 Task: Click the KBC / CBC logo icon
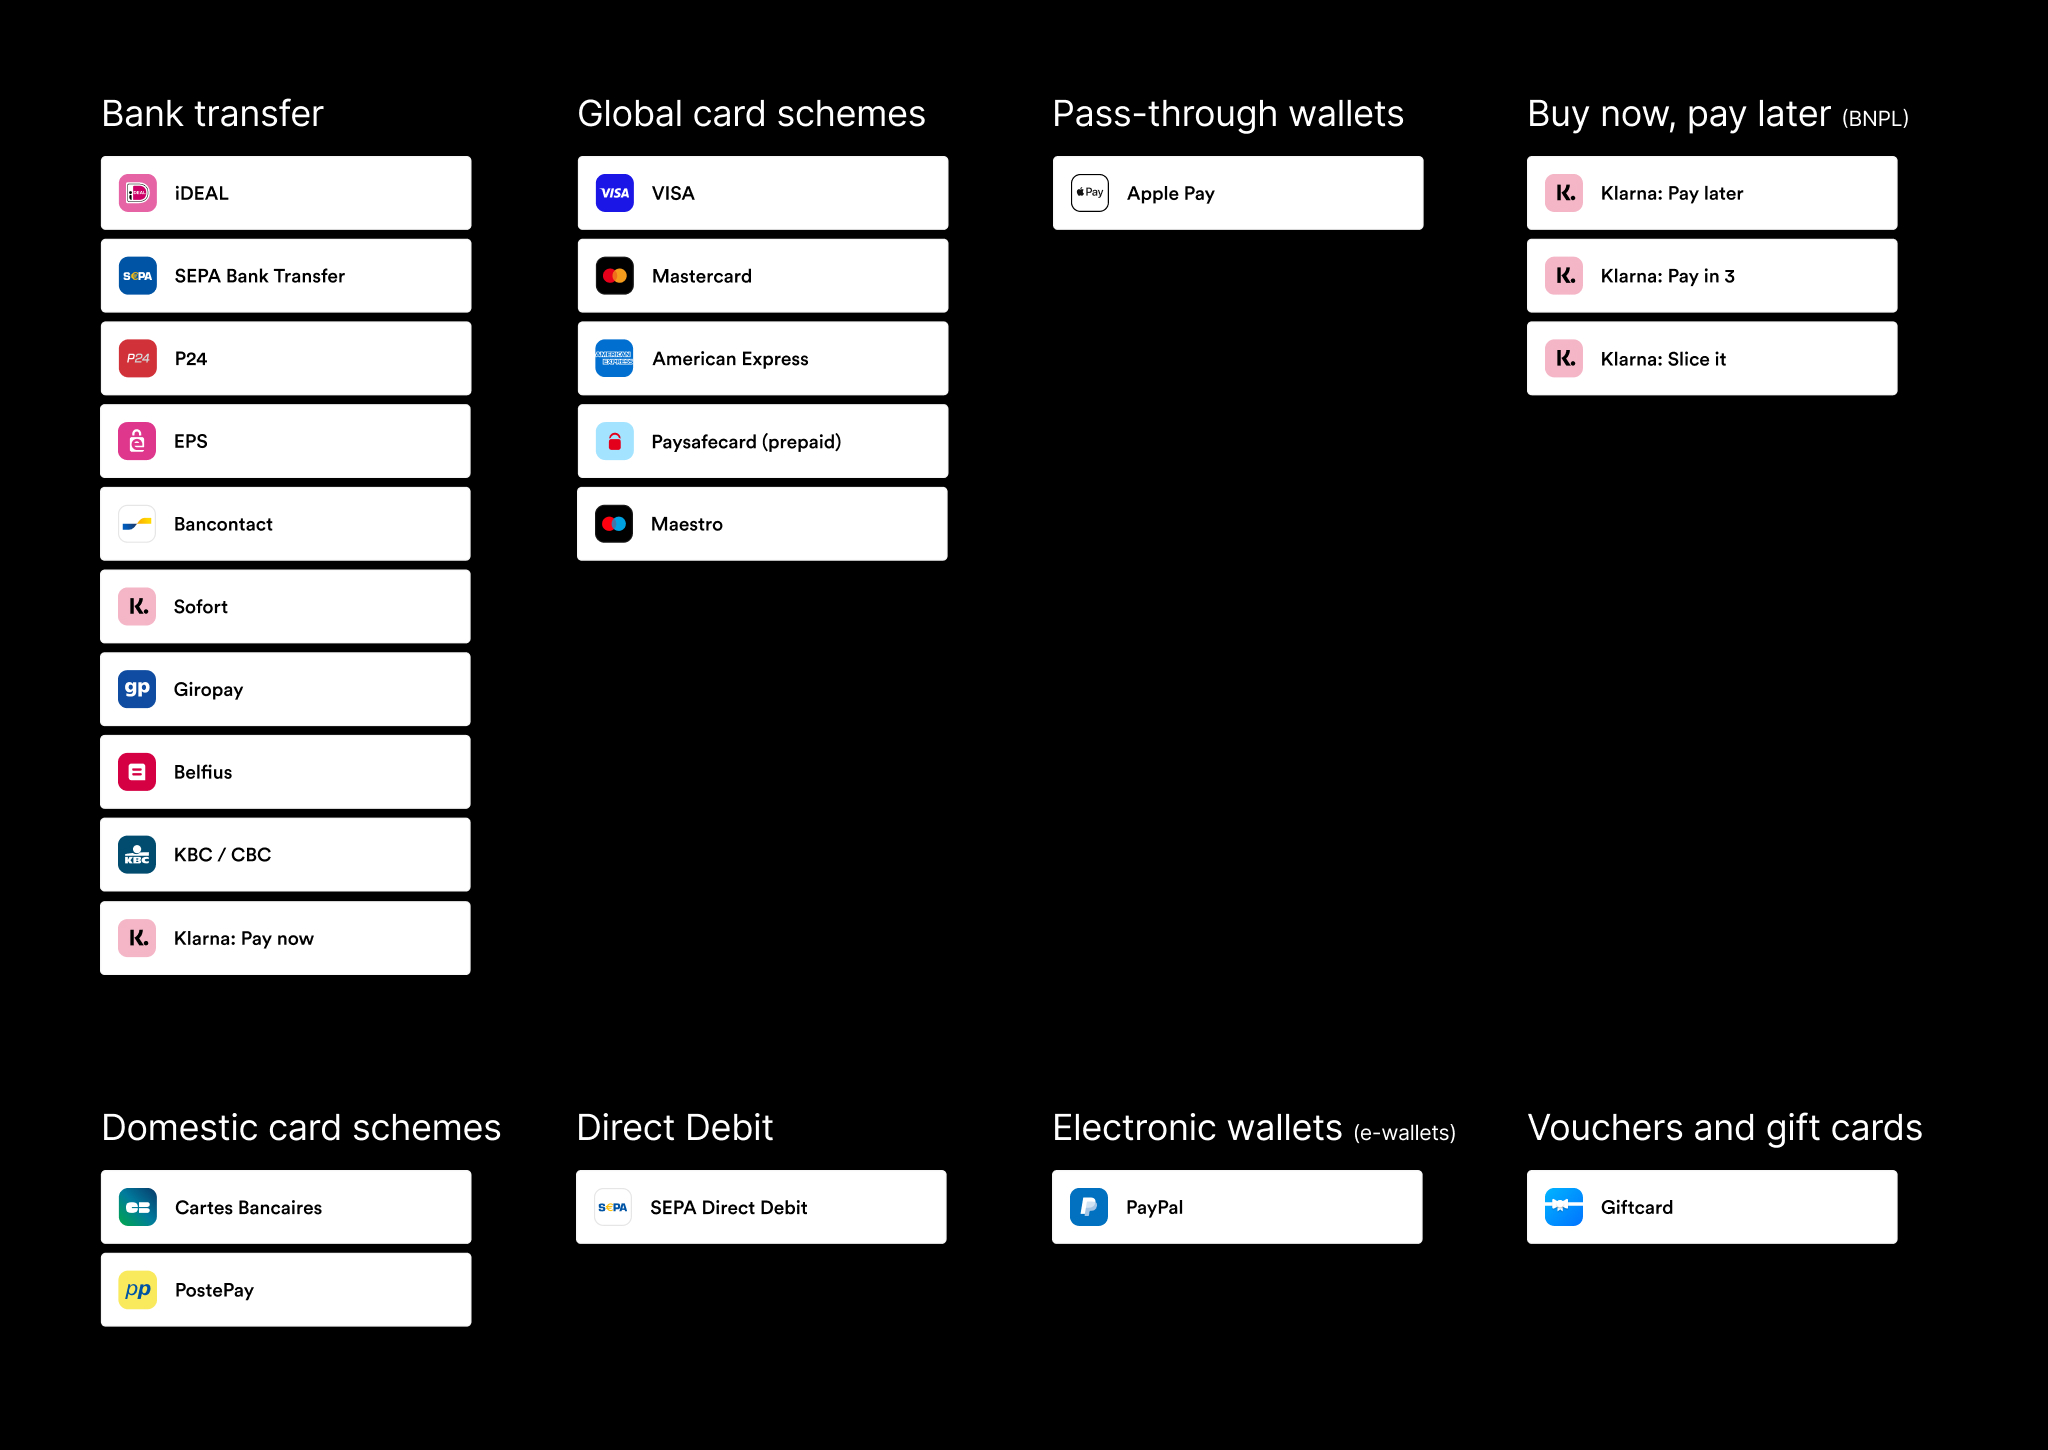click(137, 855)
